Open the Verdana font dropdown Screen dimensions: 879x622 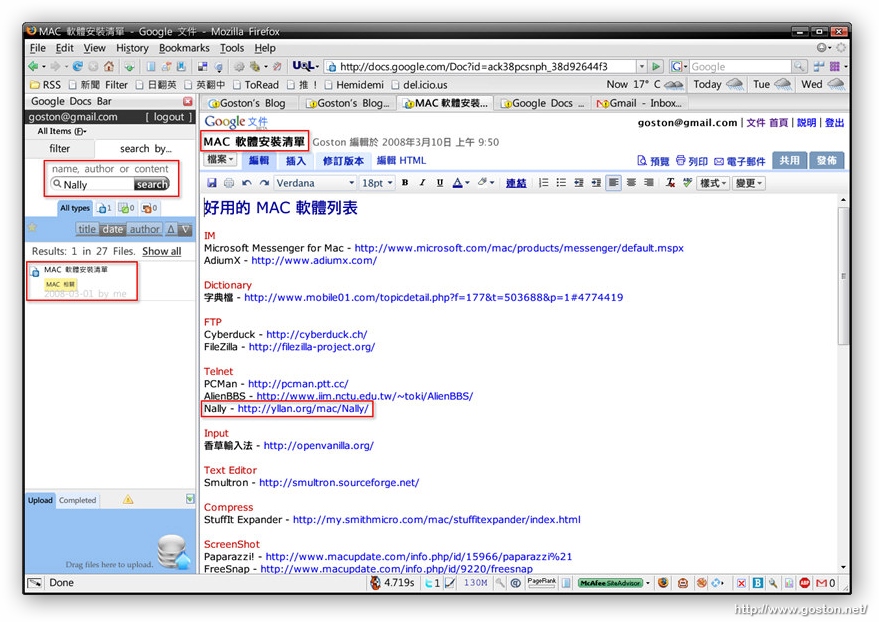coord(316,183)
